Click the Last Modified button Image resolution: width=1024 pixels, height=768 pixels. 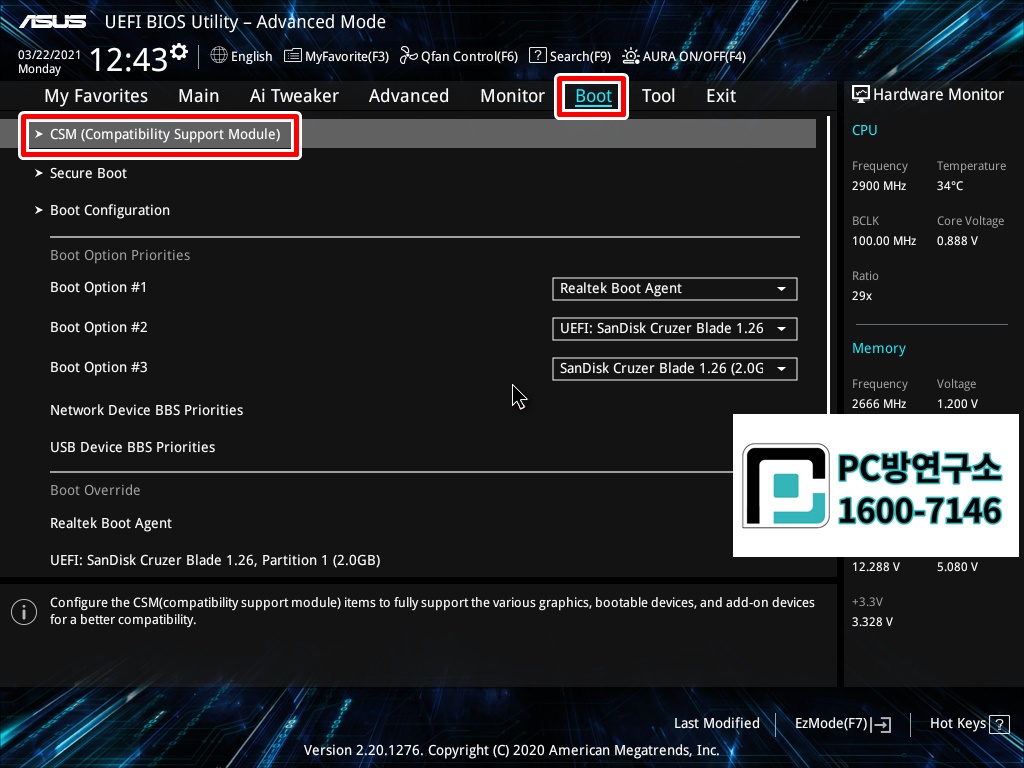716,724
